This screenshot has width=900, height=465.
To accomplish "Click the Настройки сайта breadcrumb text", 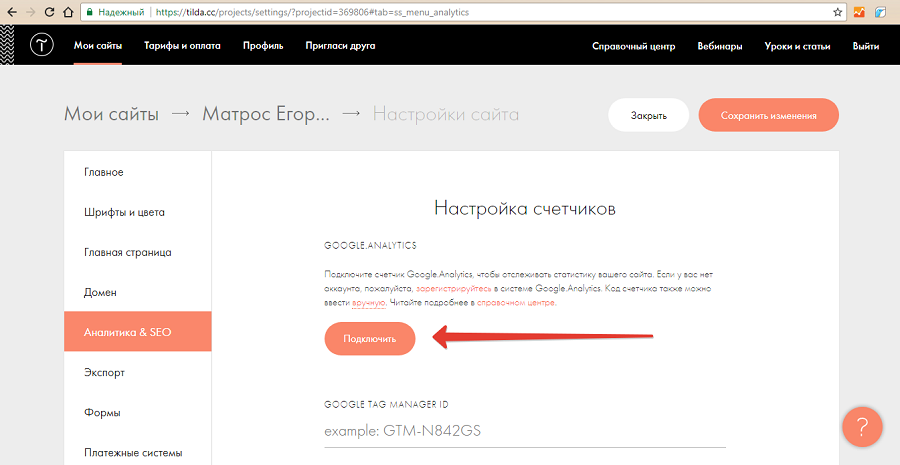I will (x=445, y=114).
